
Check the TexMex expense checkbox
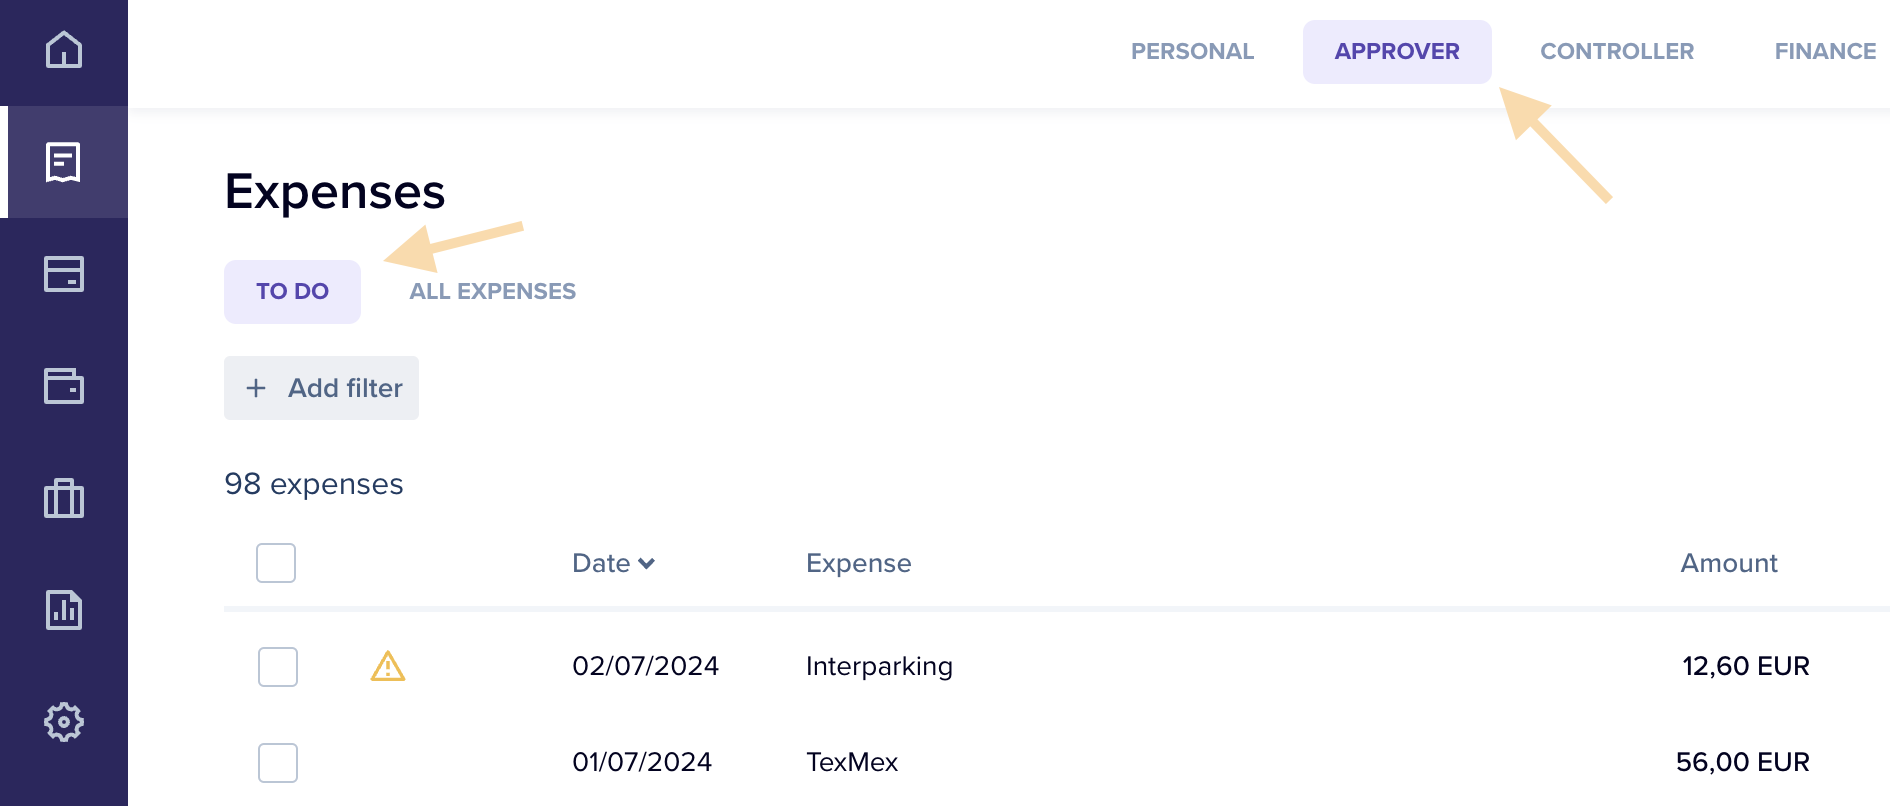click(278, 763)
